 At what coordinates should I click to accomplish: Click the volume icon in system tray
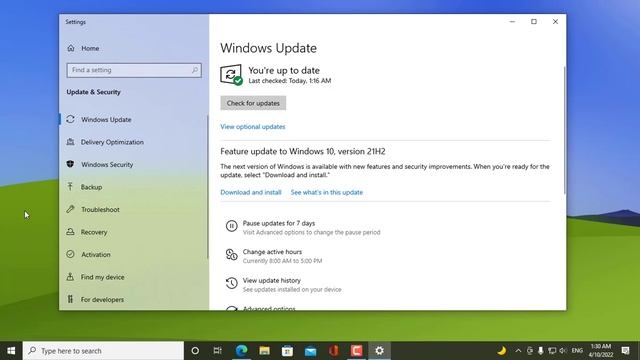point(563,351)
